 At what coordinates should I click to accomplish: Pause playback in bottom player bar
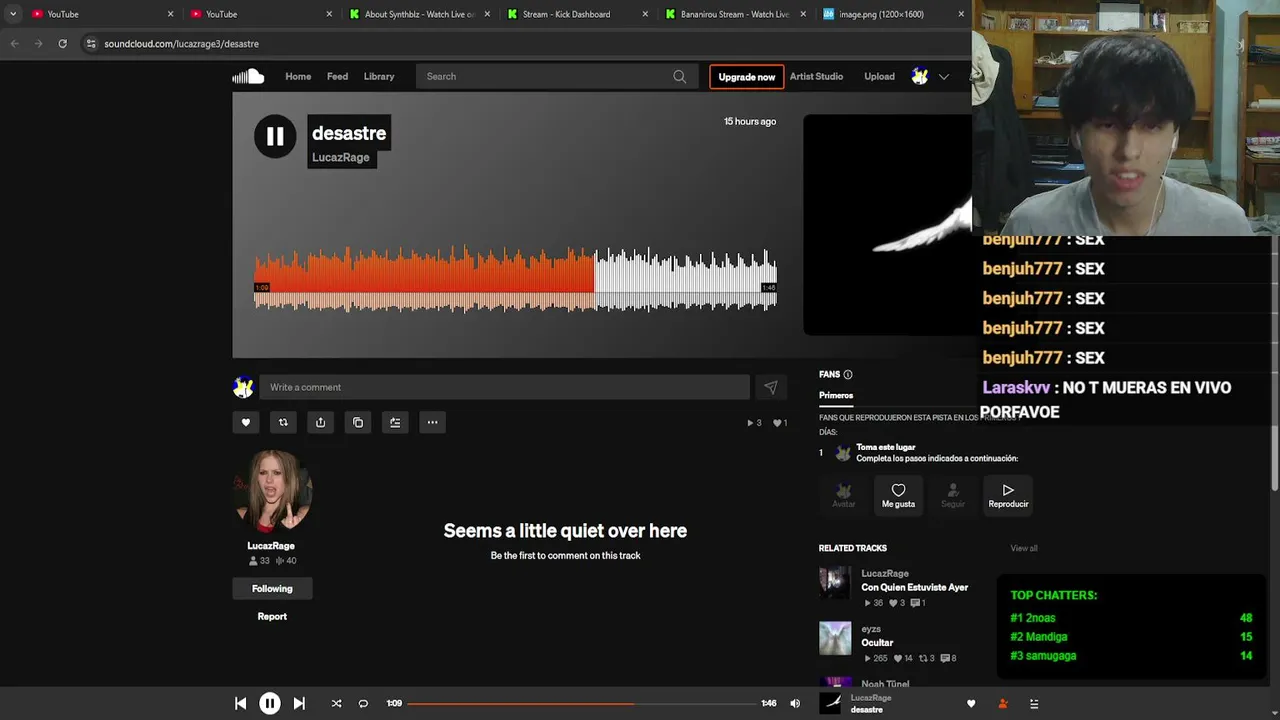(x=269, y=703)
